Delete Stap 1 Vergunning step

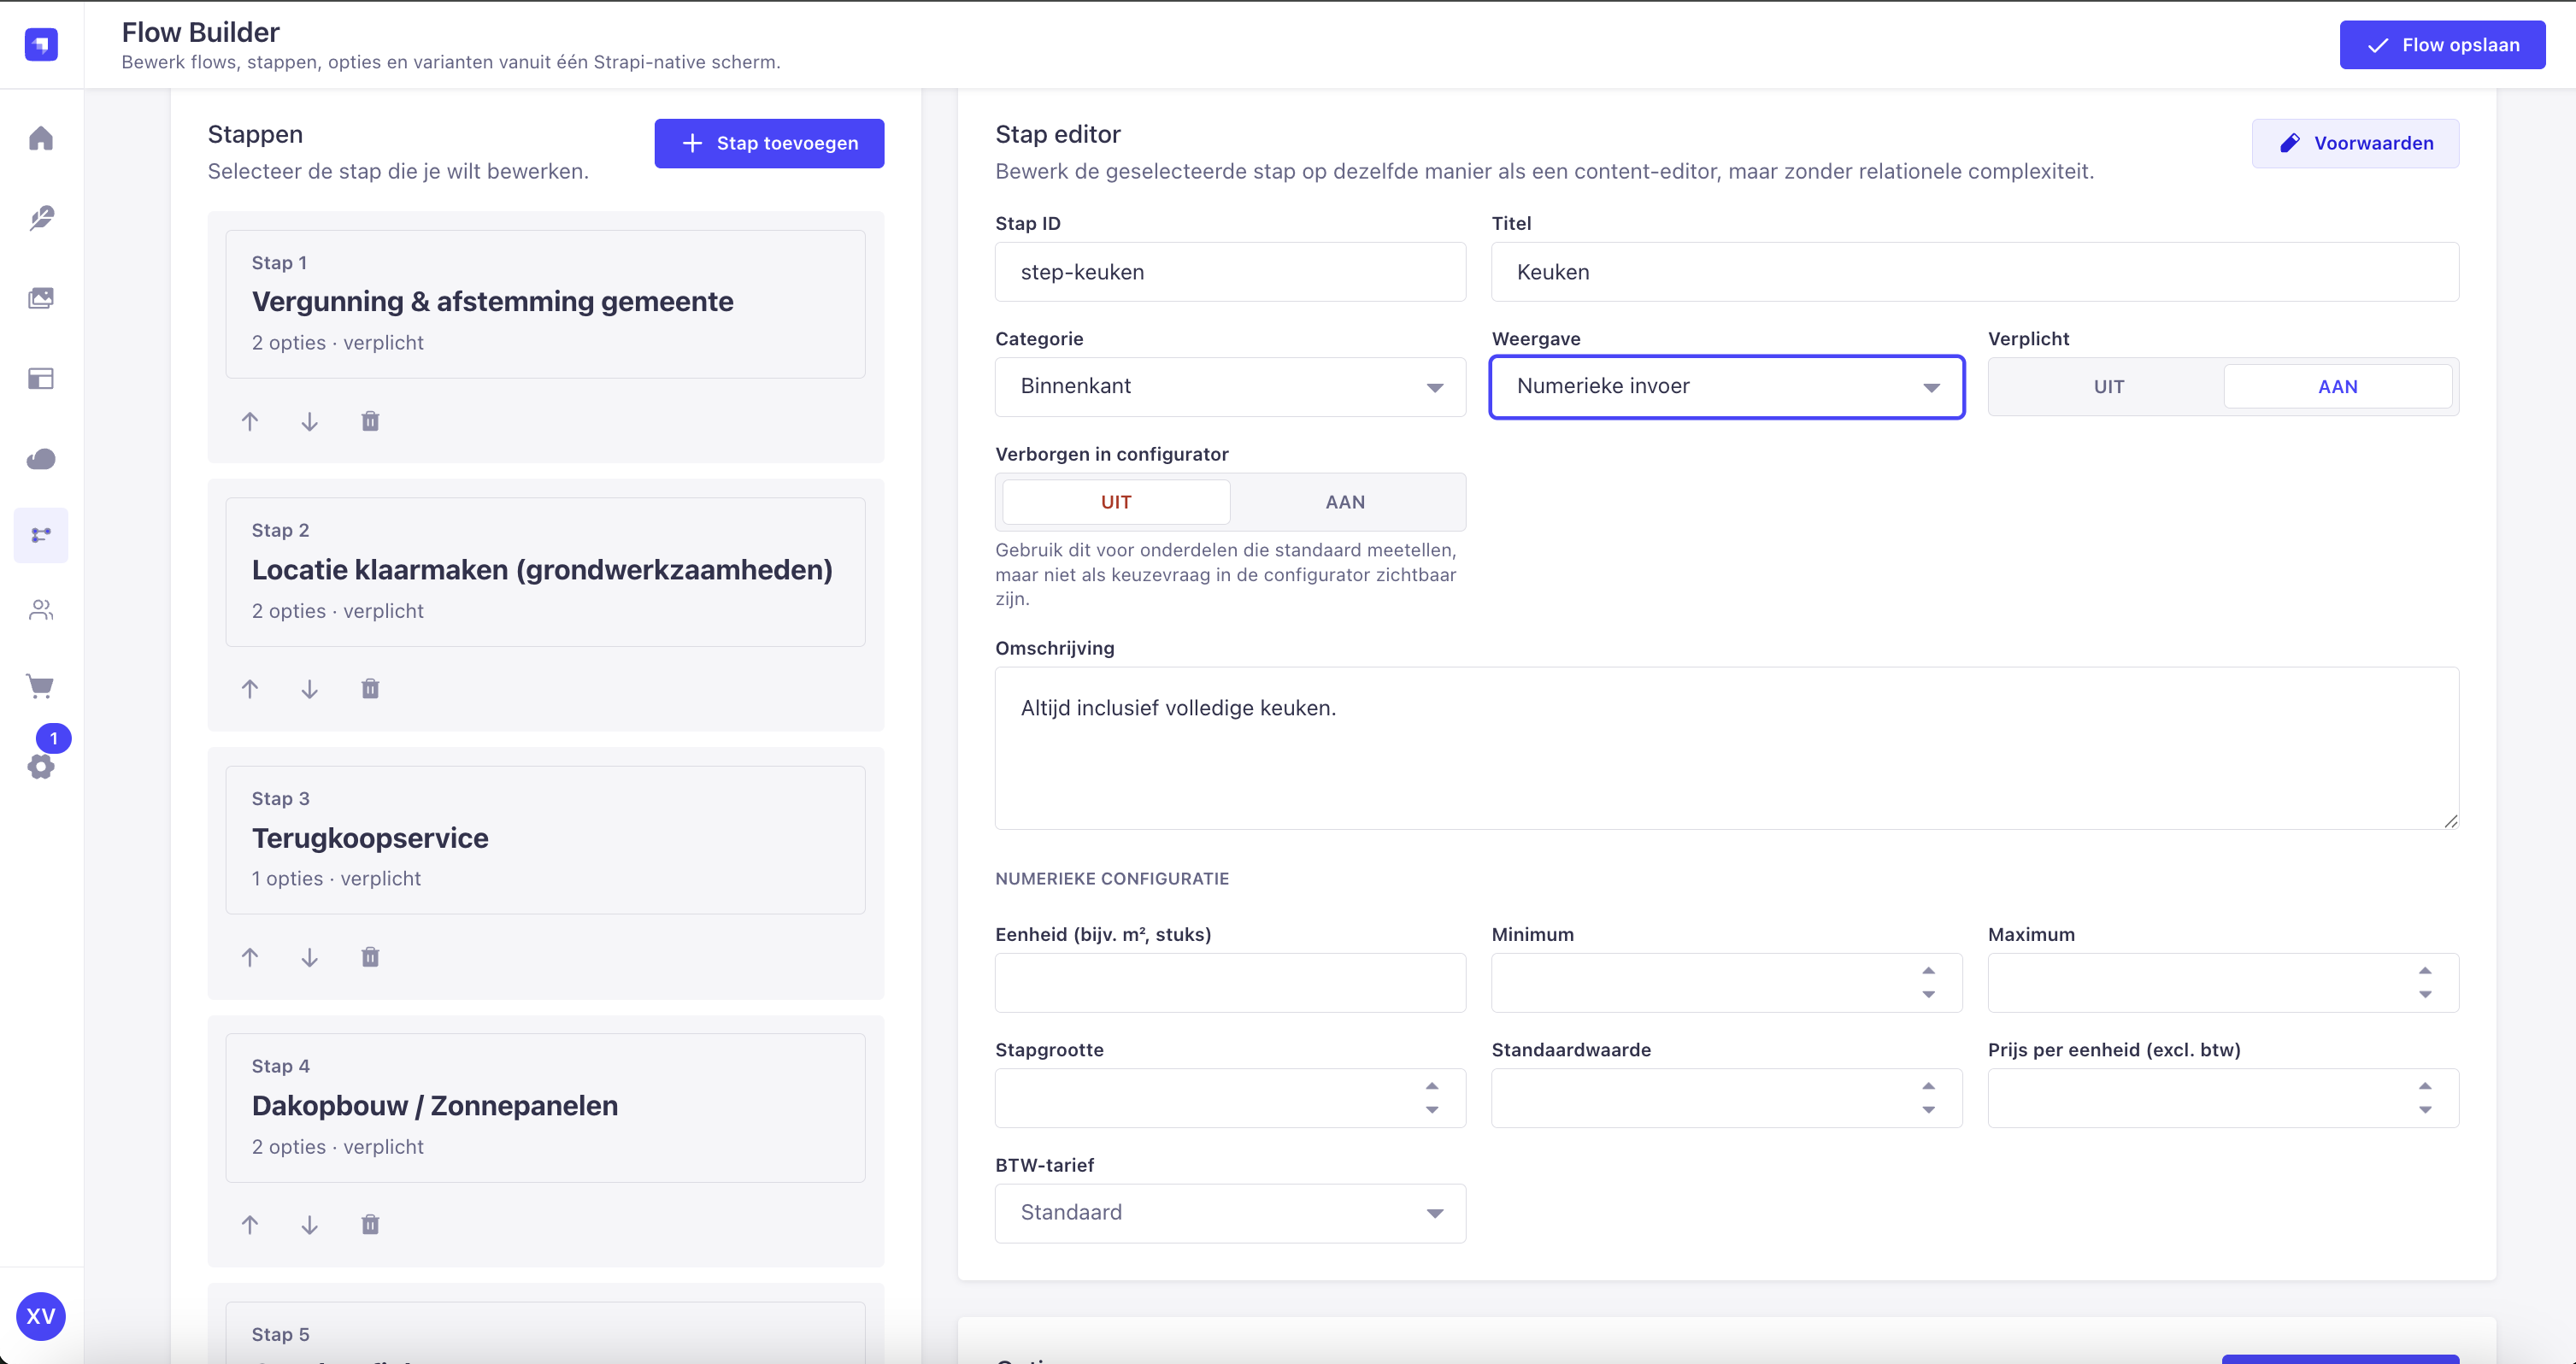(x=370, y=421)
